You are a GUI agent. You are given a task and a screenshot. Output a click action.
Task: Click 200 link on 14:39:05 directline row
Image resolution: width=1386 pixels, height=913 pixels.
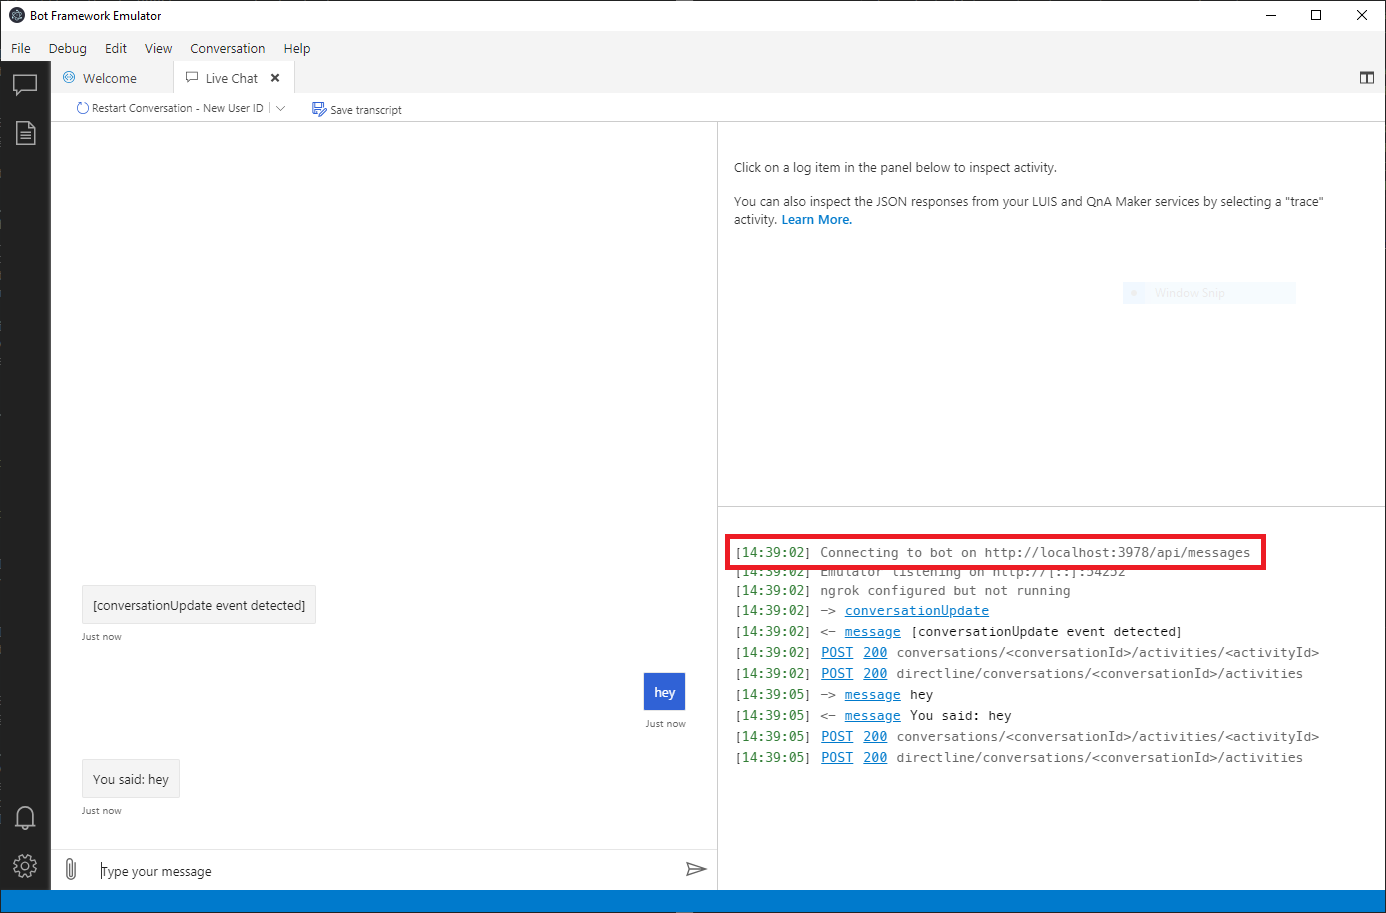pyautogui.click(x=875, y=758)
